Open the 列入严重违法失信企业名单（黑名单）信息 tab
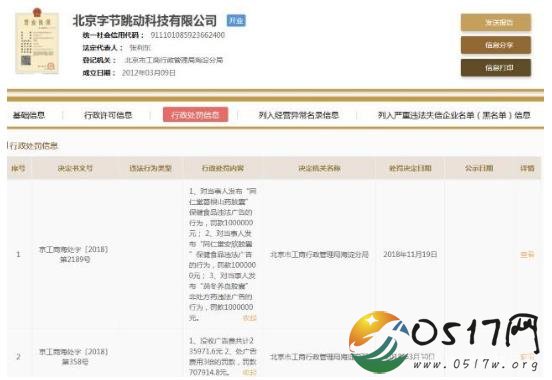The image size is (552, 380). coord(454,115)
